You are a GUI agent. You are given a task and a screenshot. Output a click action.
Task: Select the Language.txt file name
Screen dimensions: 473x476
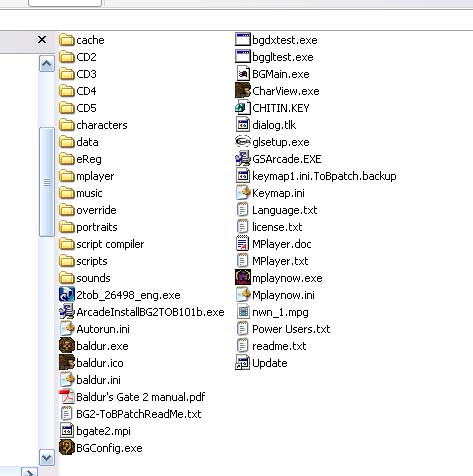[284, 210]
